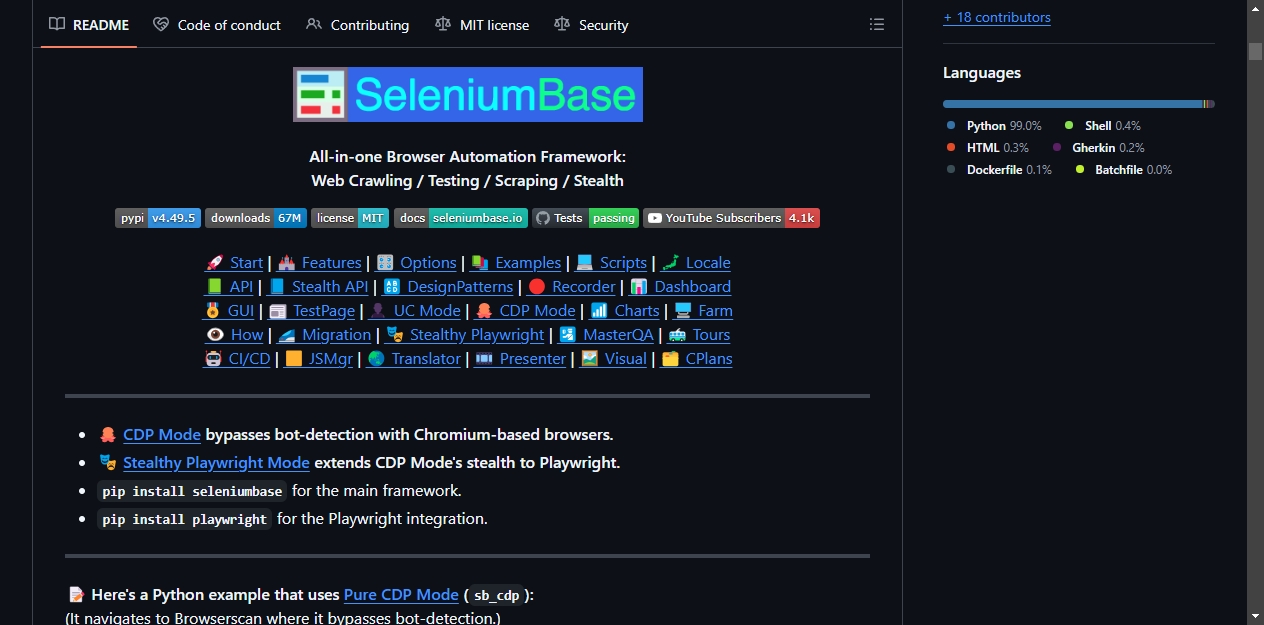Click the pip install playwright code text
This screenshot has height=625, width=1264.
tap(185, 519)
